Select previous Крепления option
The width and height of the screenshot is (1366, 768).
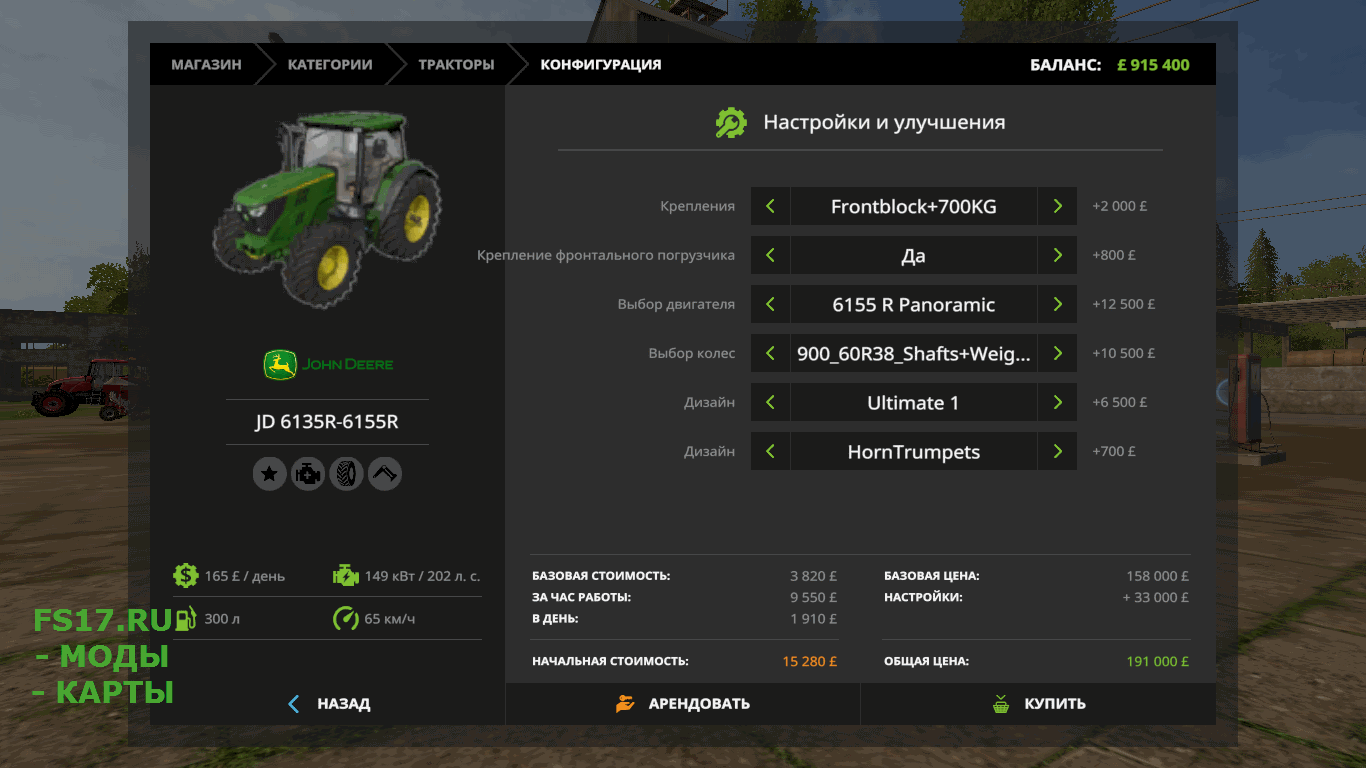pos(770,206)
